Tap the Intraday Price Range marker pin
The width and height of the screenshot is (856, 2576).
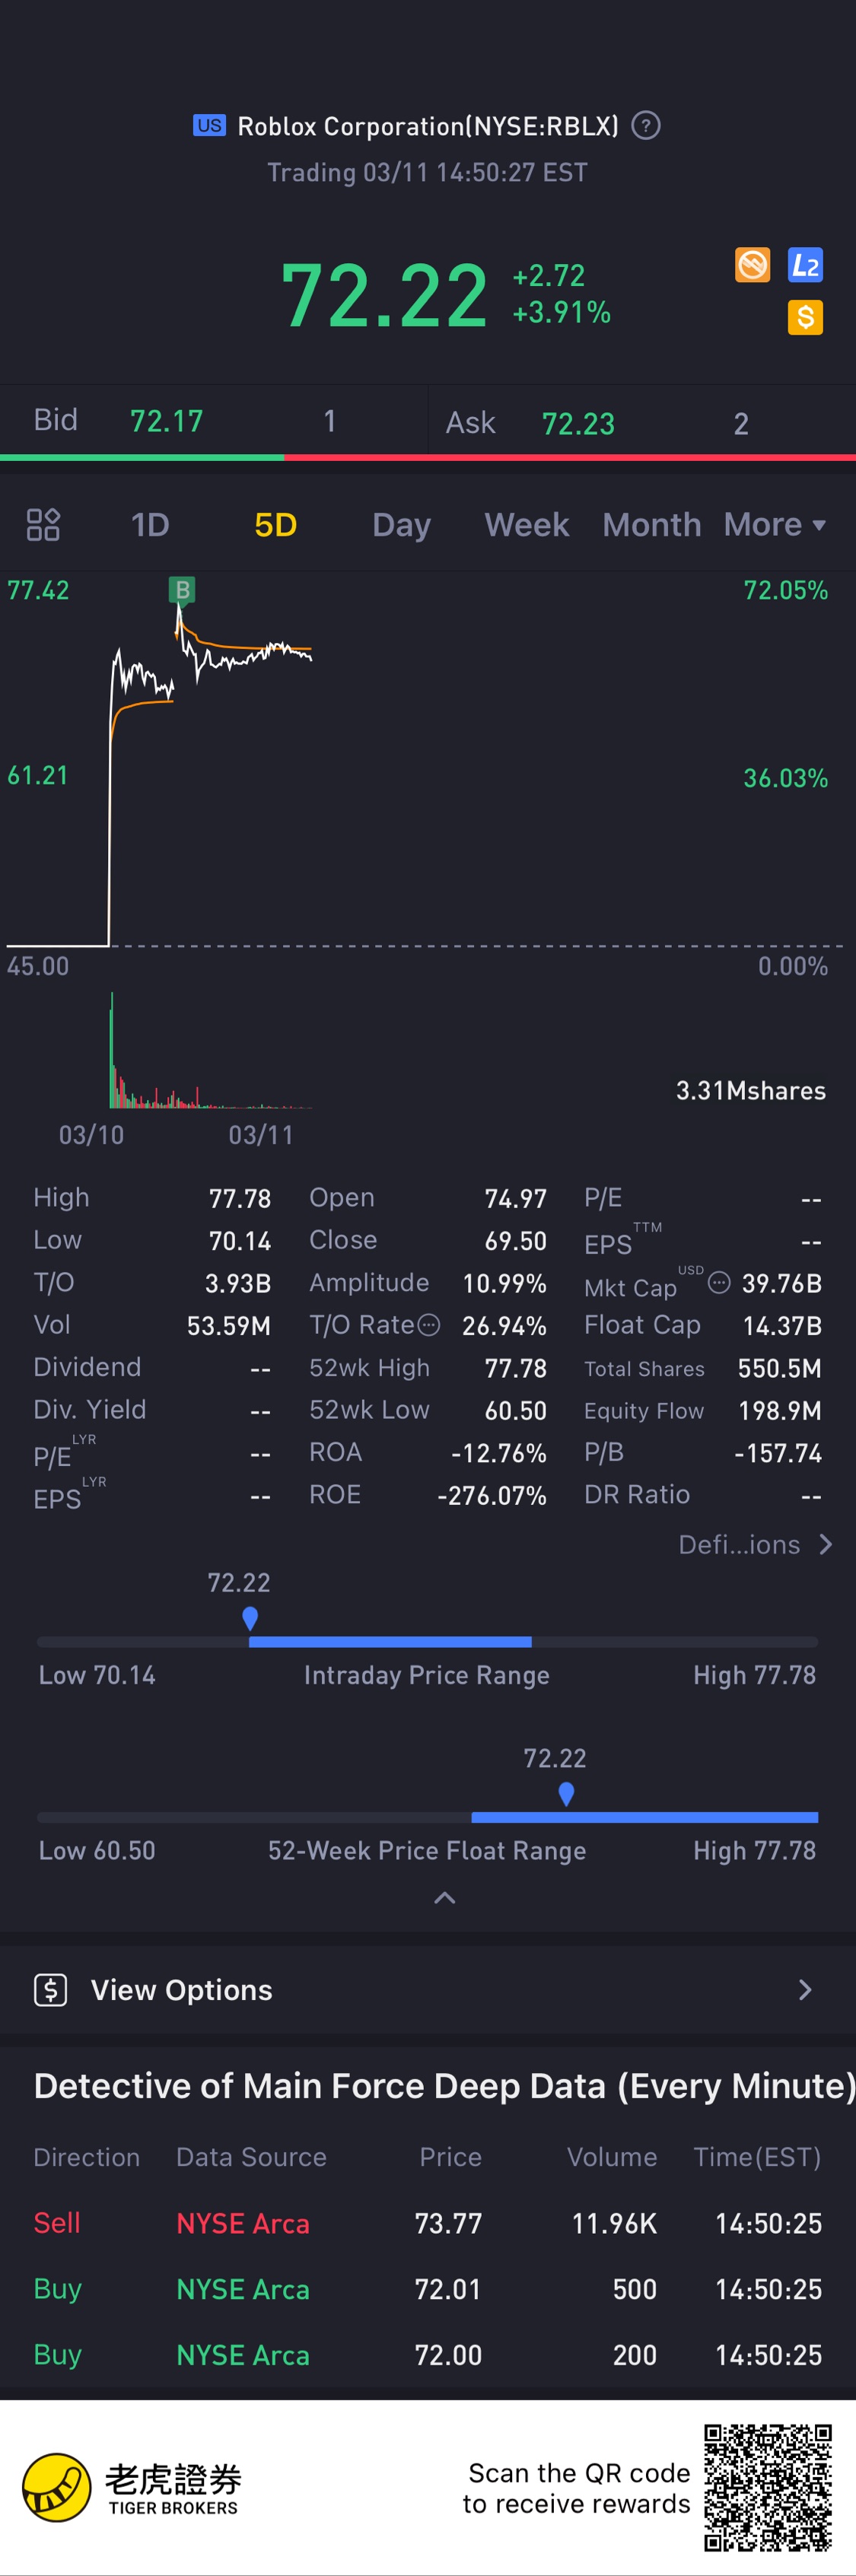[x=250, y=1617]
